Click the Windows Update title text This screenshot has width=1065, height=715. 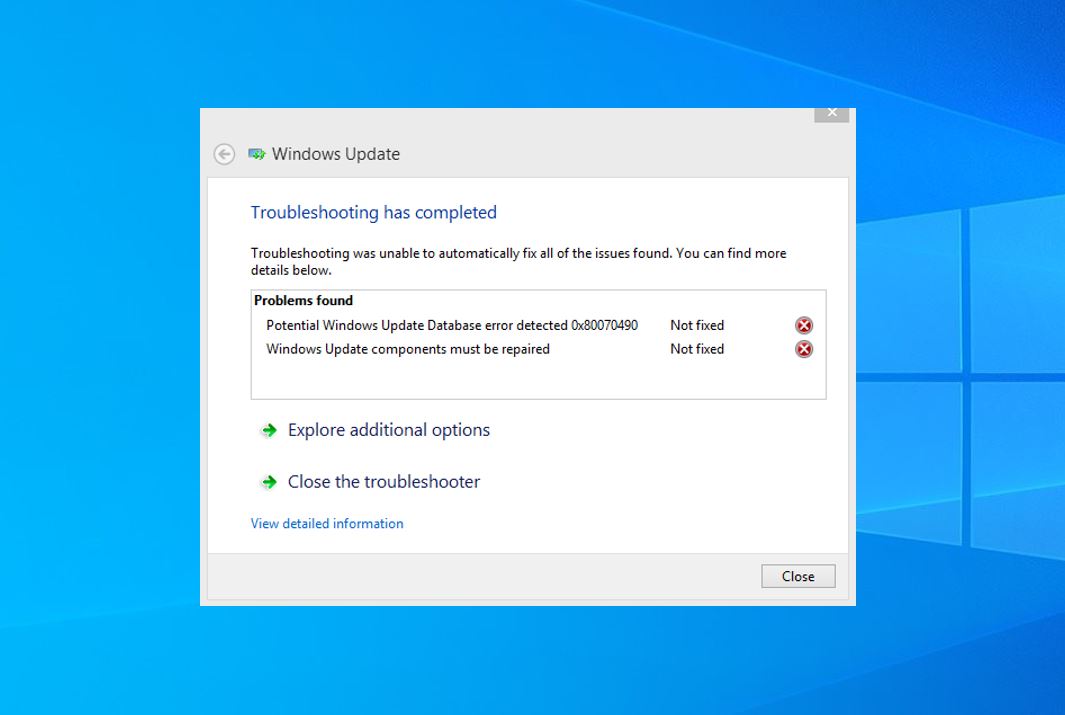click(x=337, y=154)
